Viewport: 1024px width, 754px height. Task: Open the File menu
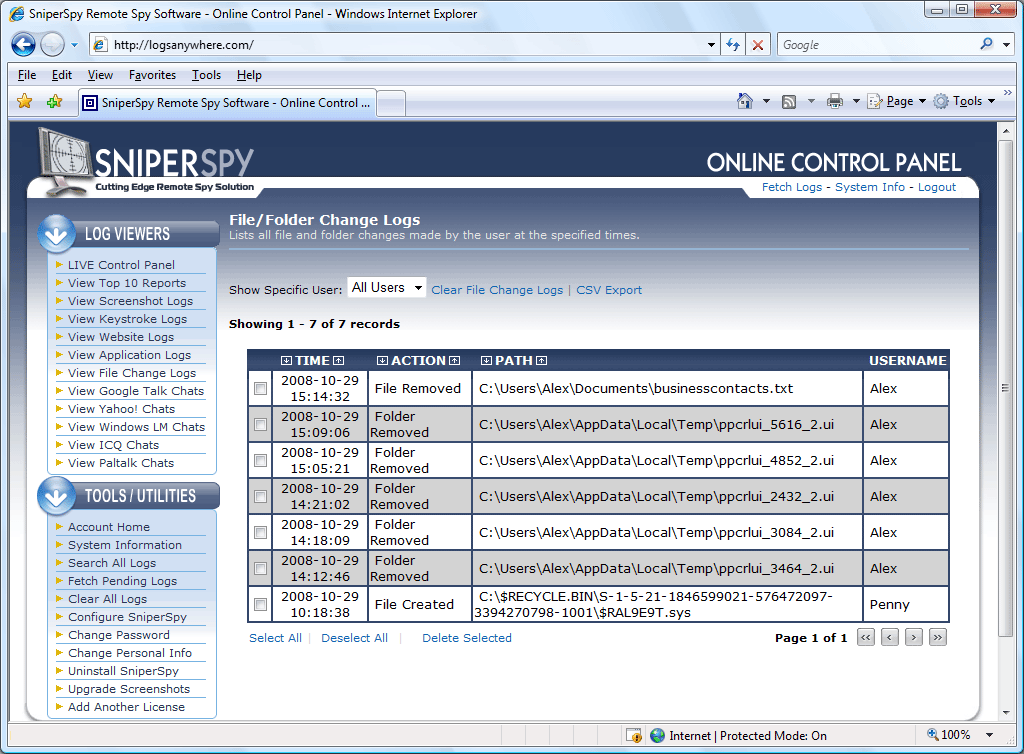pos(27,75)
